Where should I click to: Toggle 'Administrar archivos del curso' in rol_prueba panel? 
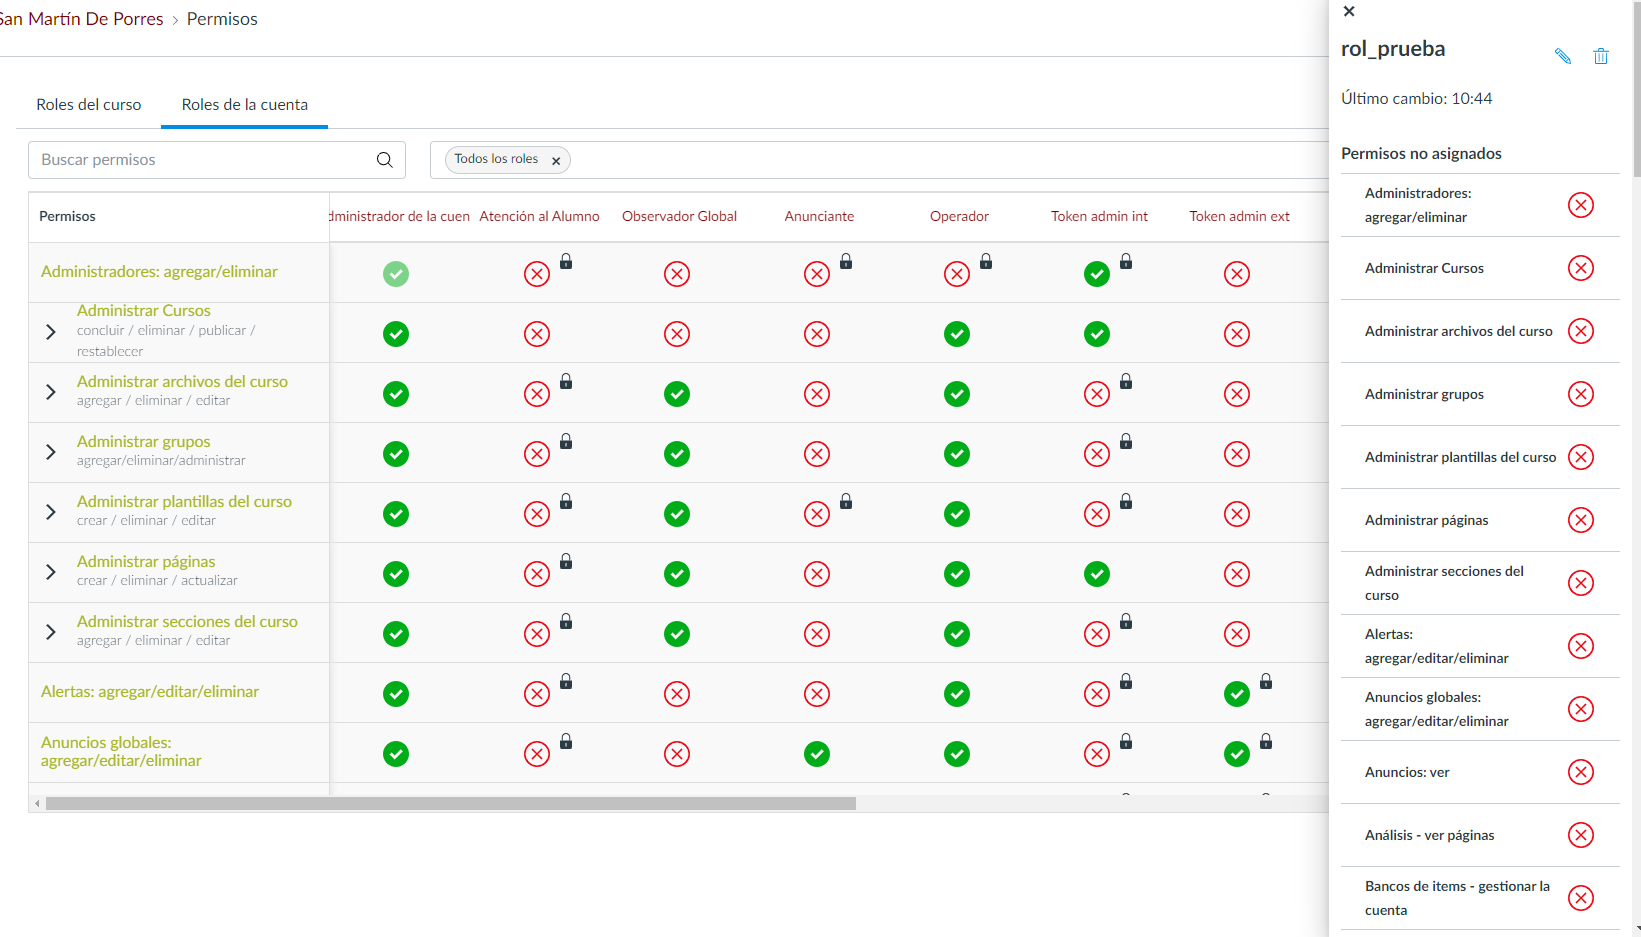click(1581, 331)
